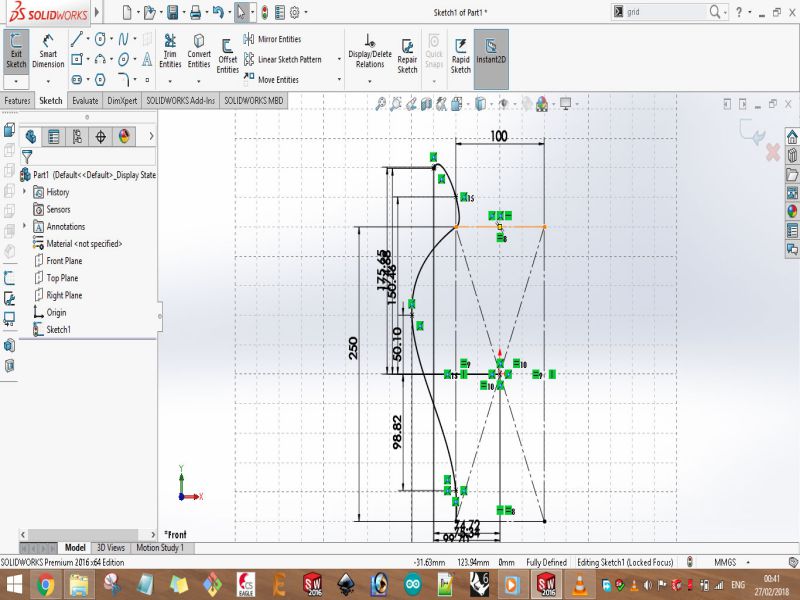Open the Display/Delete Relations dropdown arrow

click(x=369, y=81)
